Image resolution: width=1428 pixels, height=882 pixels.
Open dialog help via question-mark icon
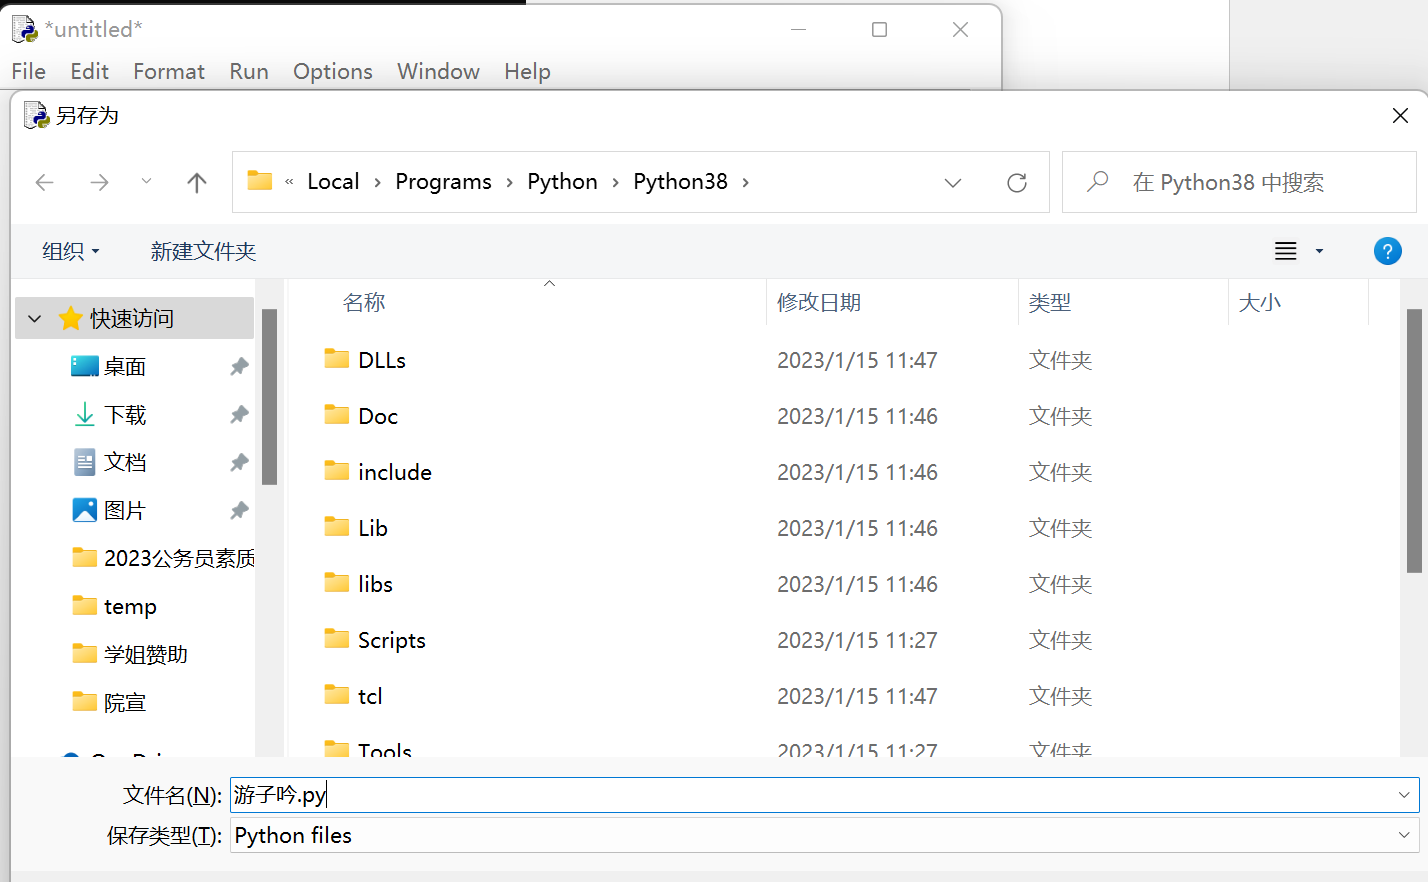coord(1388,251)
